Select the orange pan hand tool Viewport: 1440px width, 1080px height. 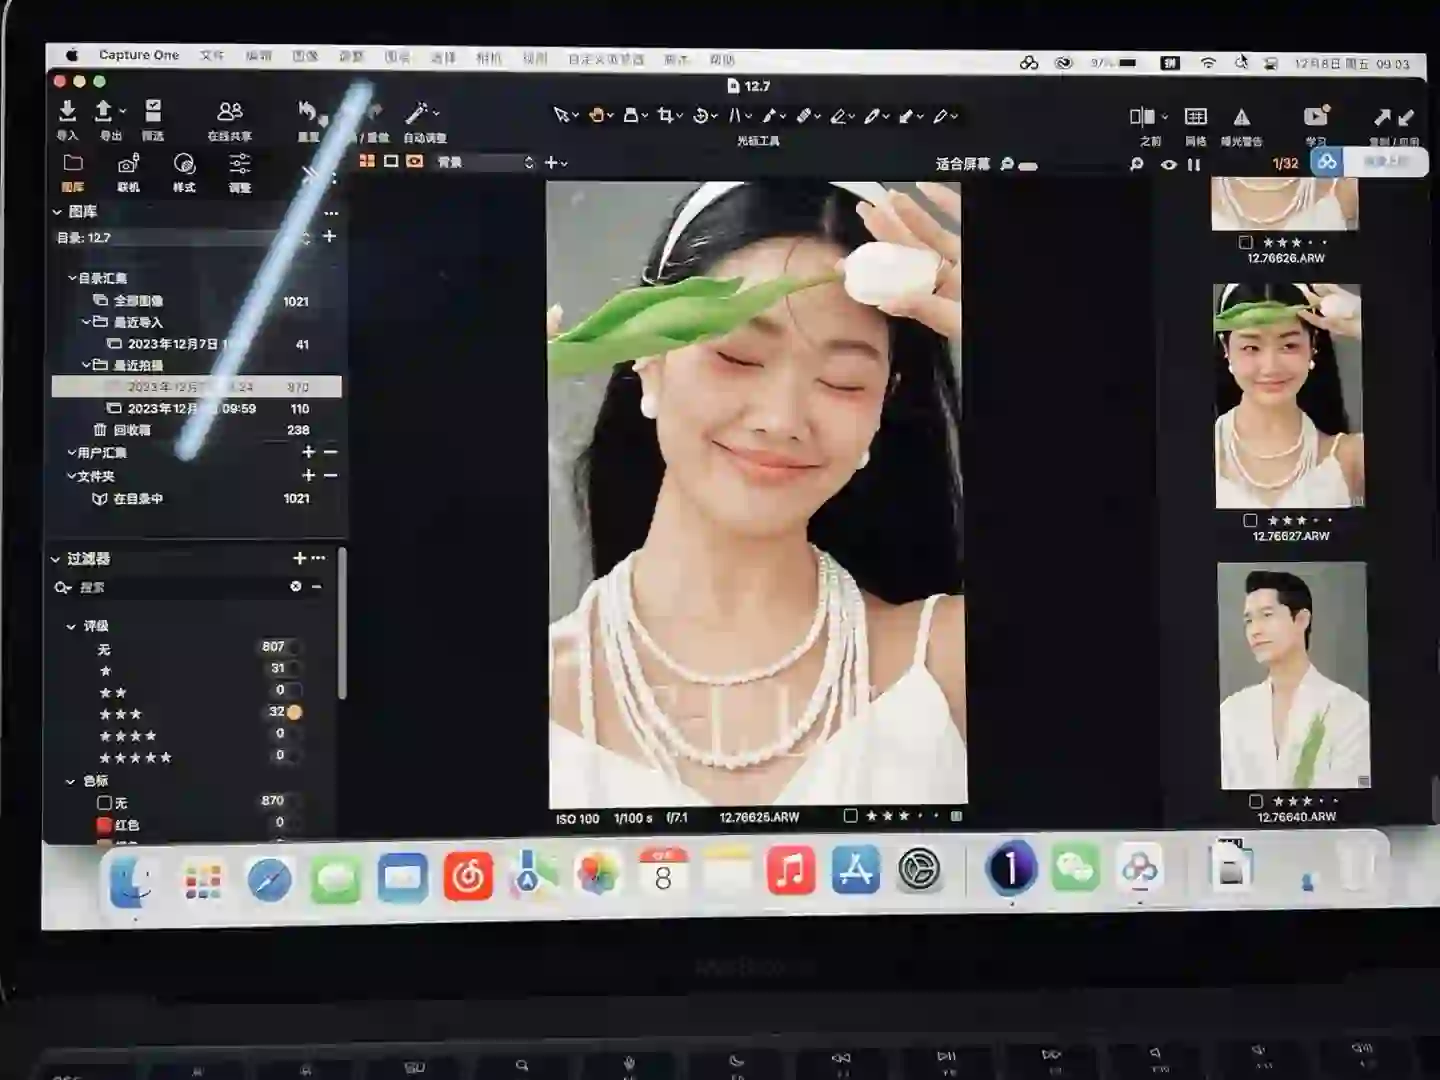596,116
